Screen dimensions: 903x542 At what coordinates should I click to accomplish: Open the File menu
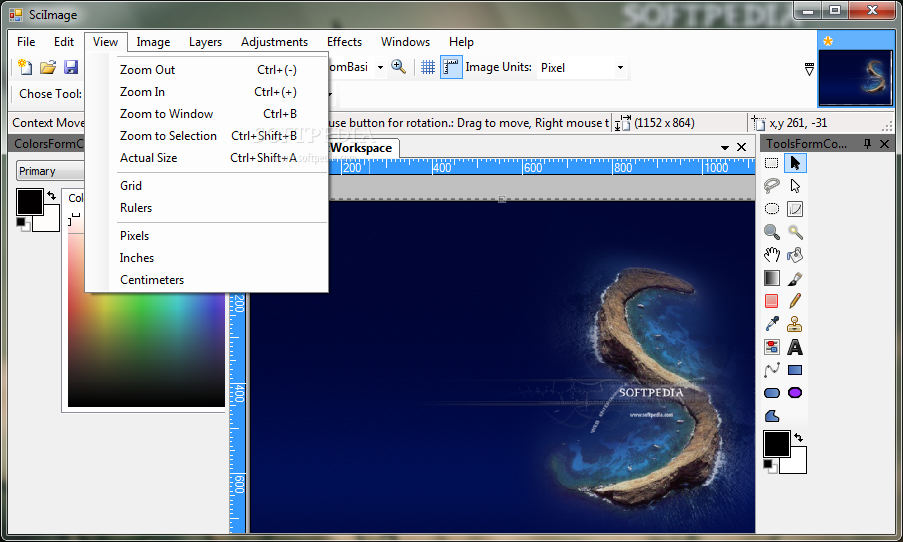coord(26,41)
